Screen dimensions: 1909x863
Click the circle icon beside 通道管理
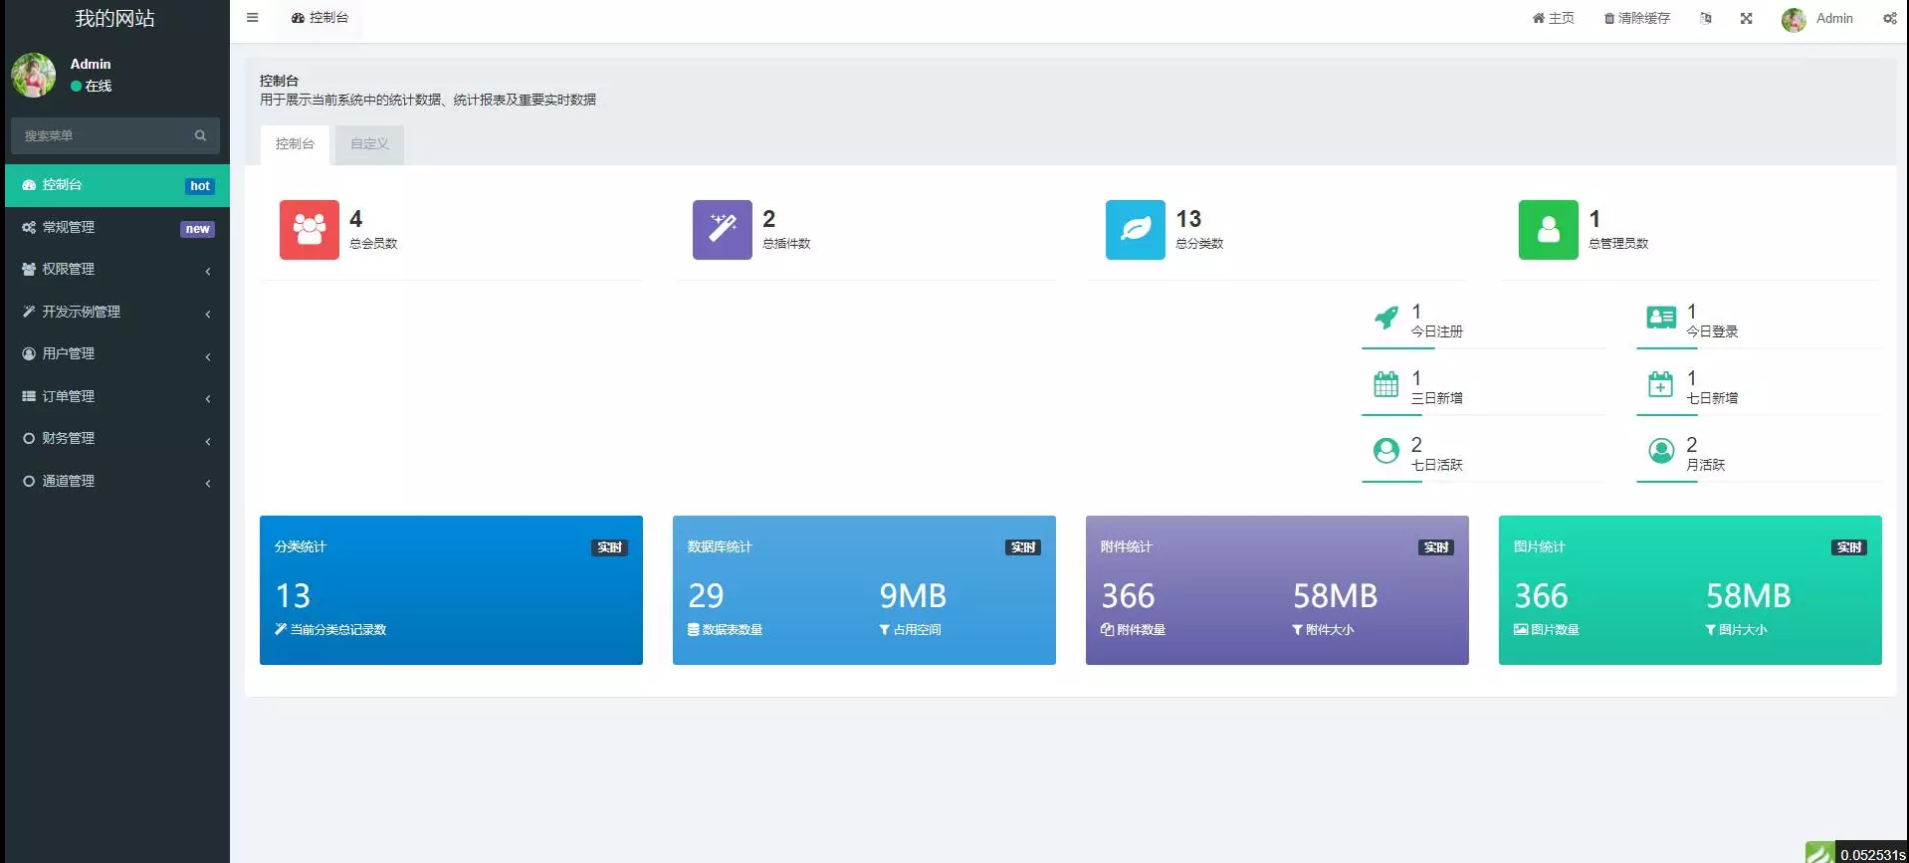[29, 481]
